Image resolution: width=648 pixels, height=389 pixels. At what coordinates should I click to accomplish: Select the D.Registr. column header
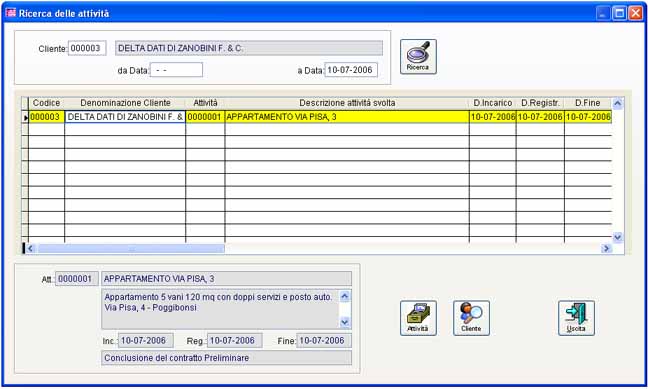(540, 103)
